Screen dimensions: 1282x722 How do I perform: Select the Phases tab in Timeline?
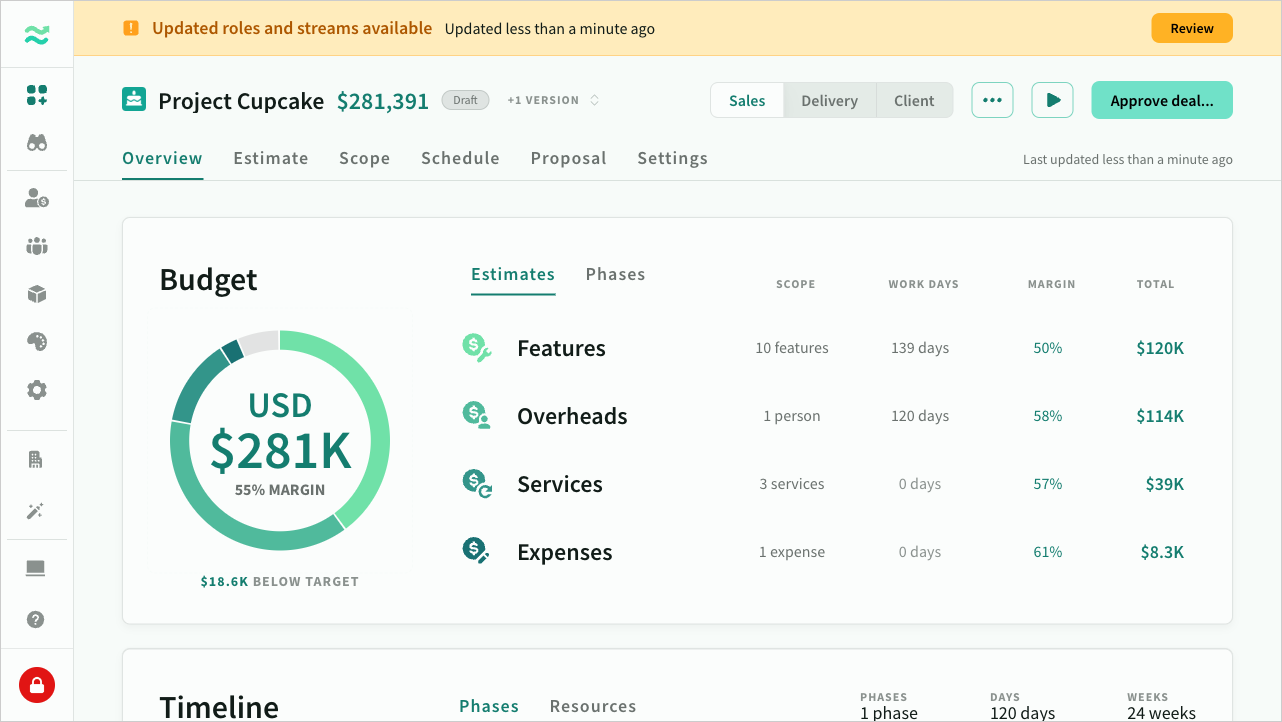[489, 706]
